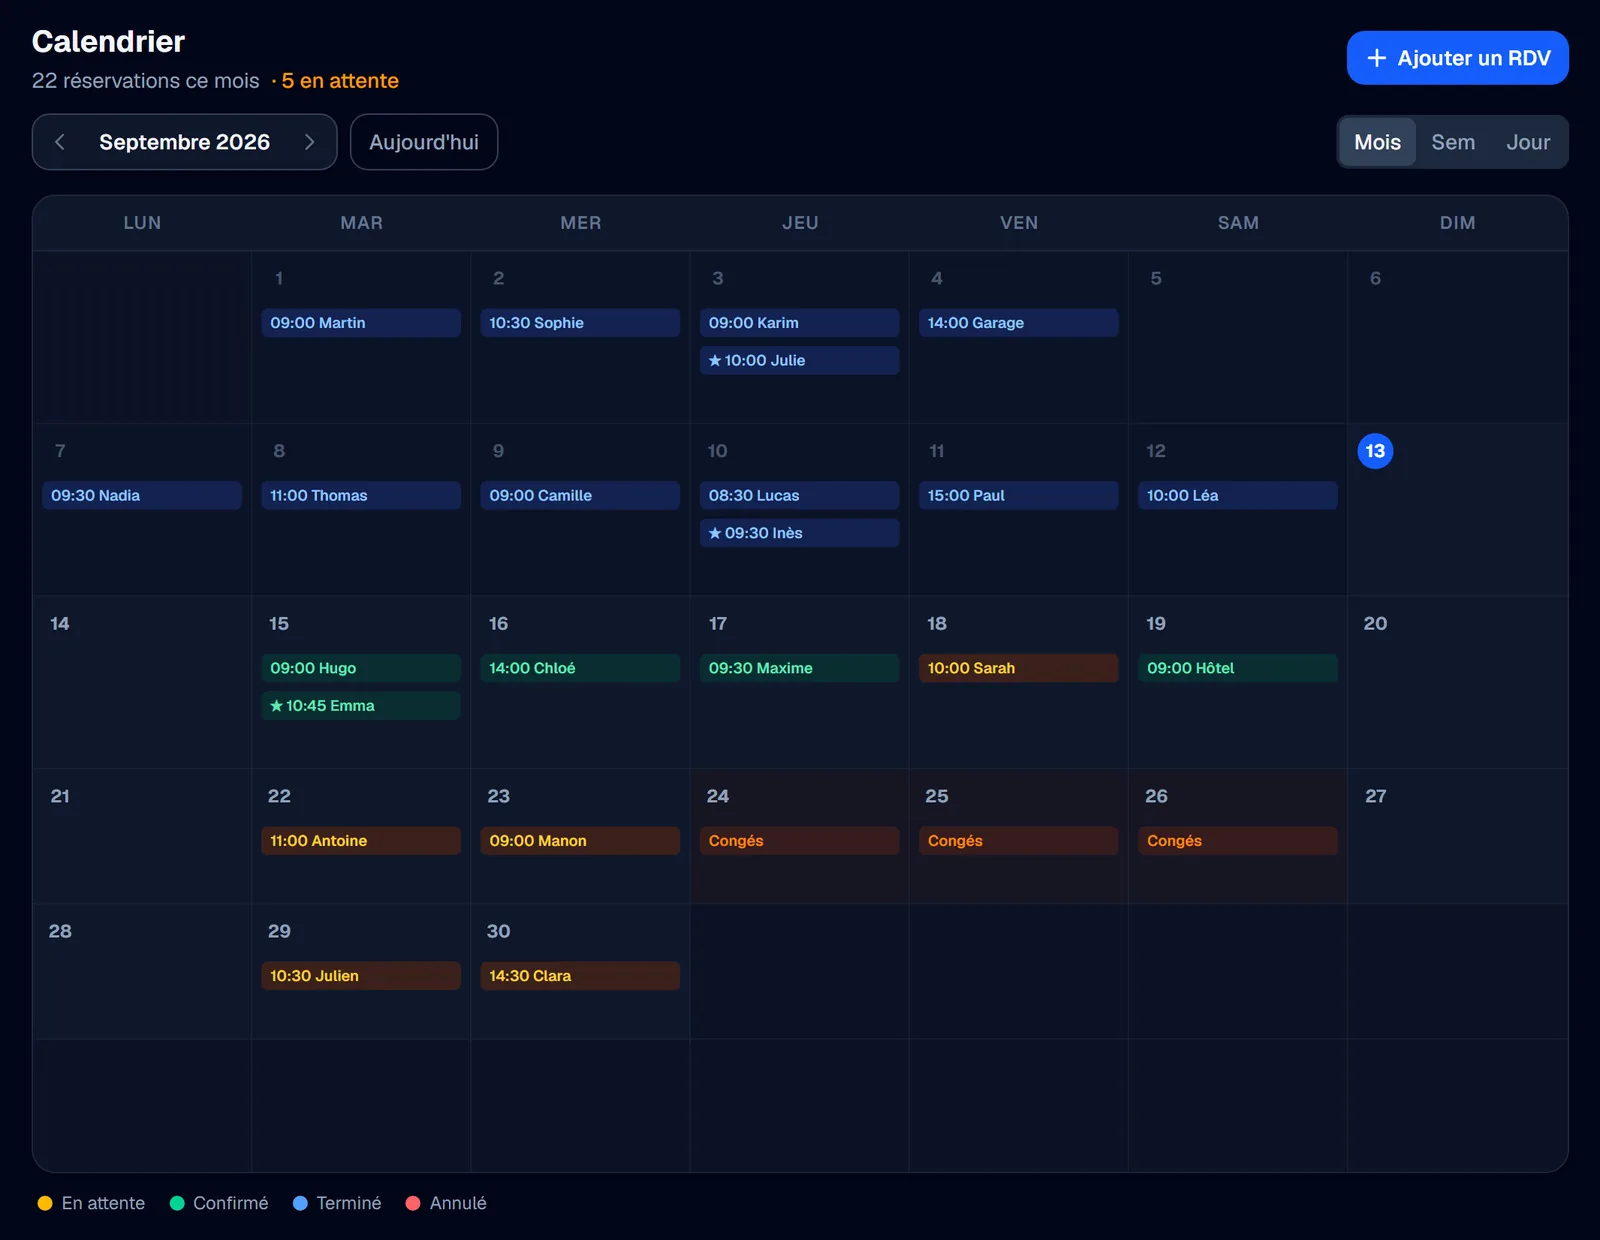Go to next month with right chevron
The height and width of the screenshot is (1240, 1600).
click(x=309, y=142)
